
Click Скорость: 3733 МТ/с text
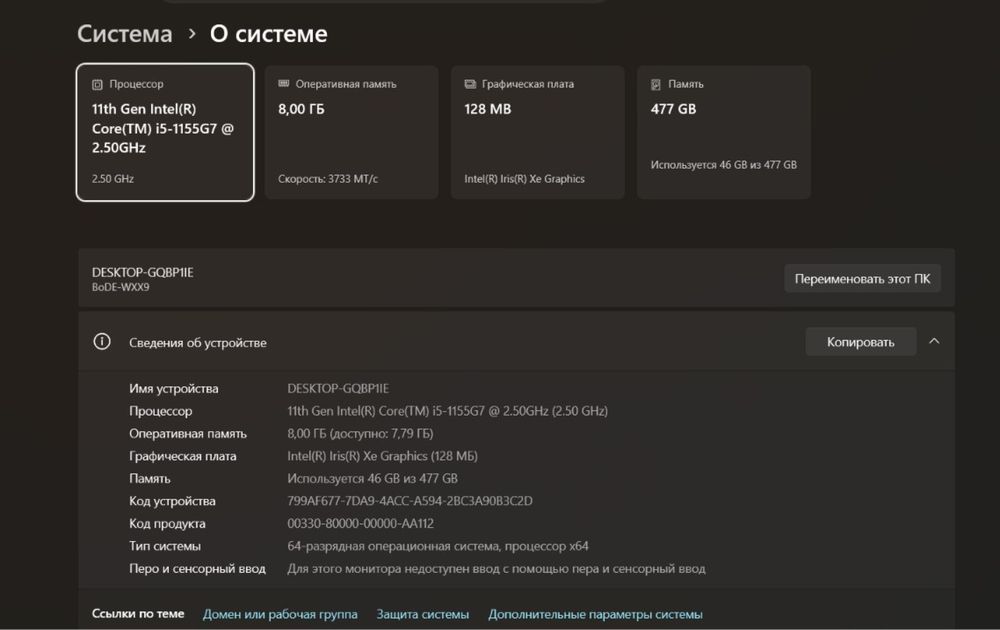click(328, 179)
